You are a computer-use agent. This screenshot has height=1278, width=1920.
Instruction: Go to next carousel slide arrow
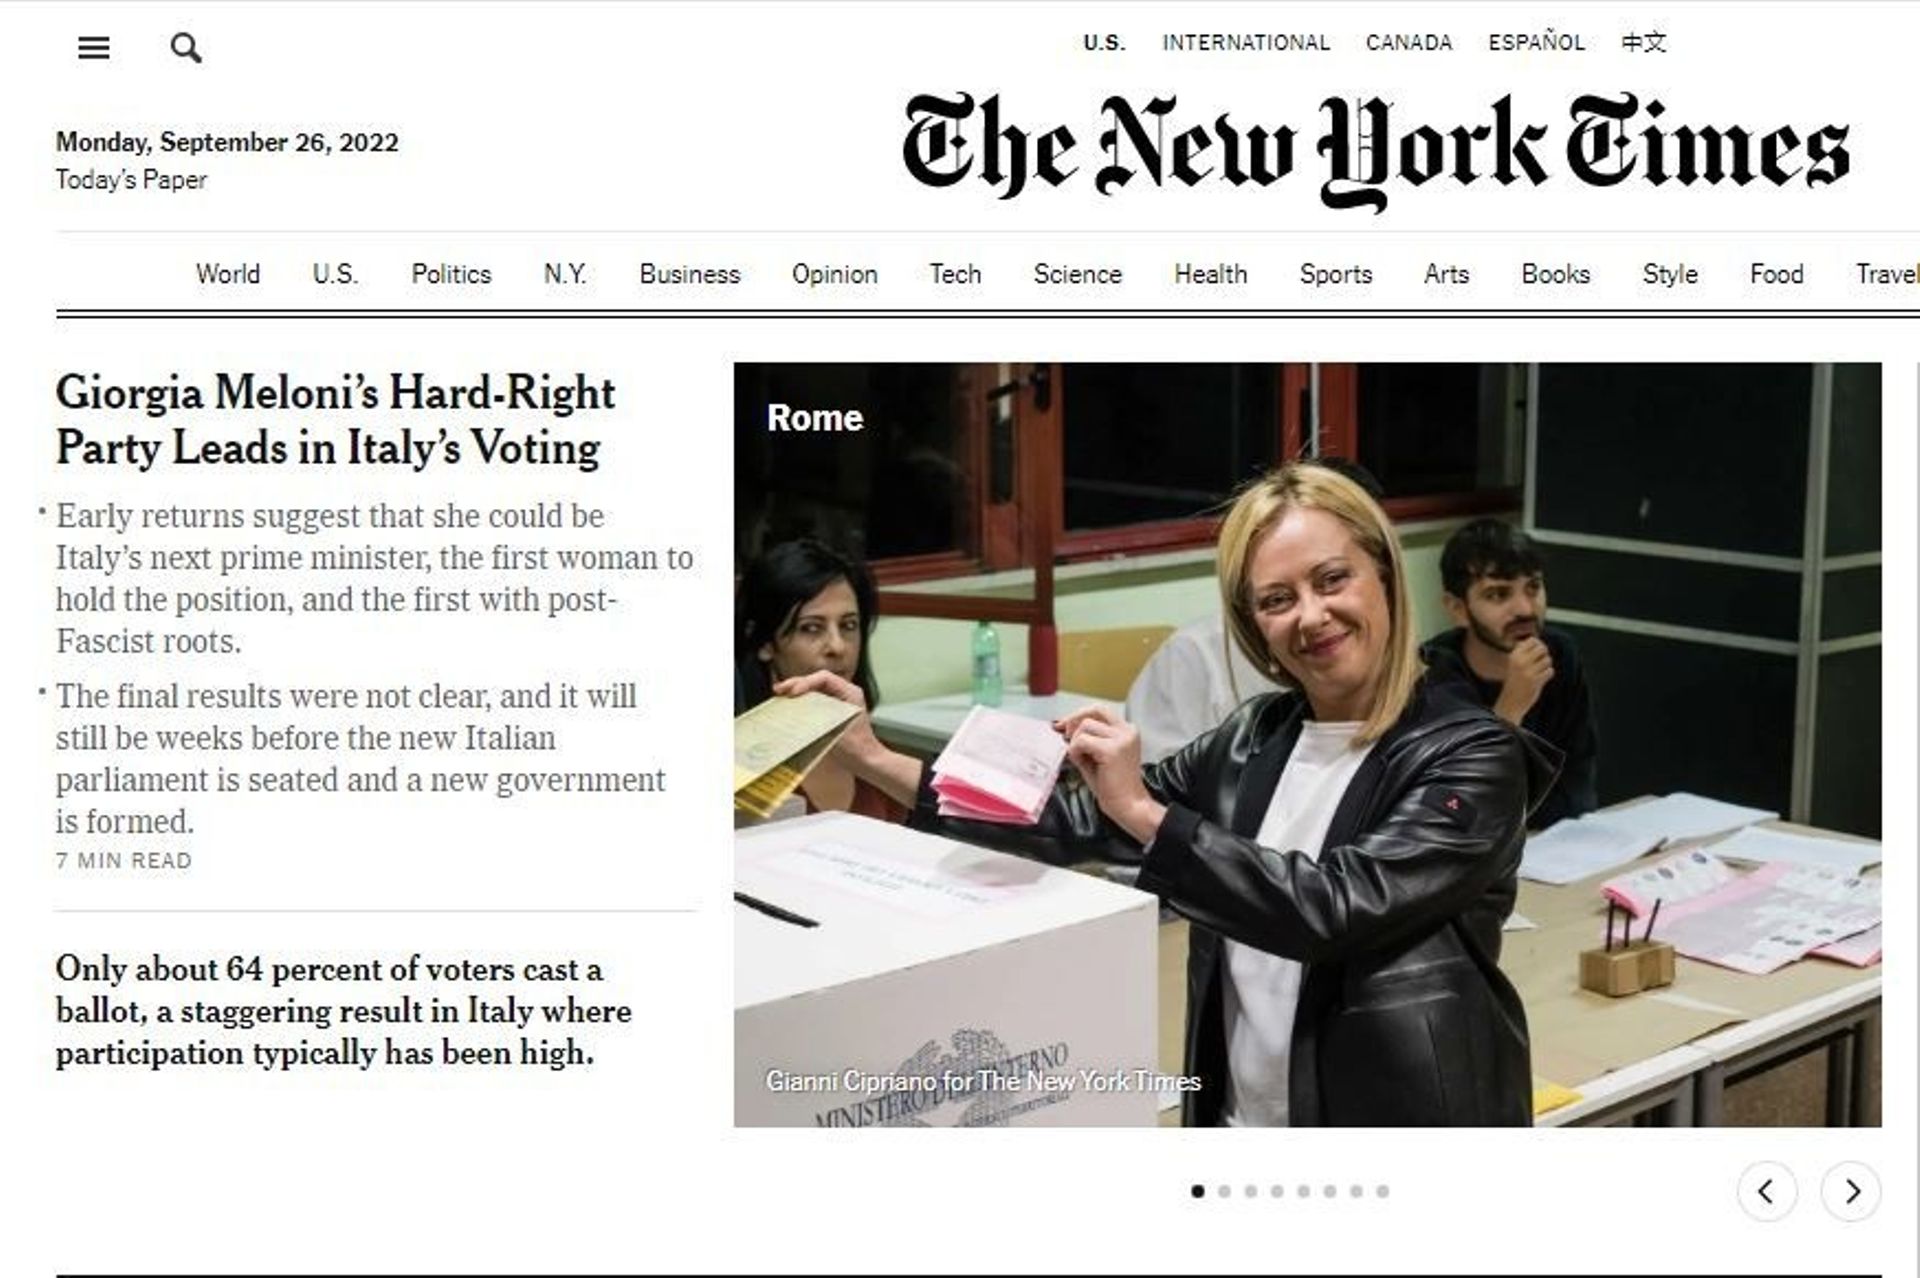tap(1851, 1191)
